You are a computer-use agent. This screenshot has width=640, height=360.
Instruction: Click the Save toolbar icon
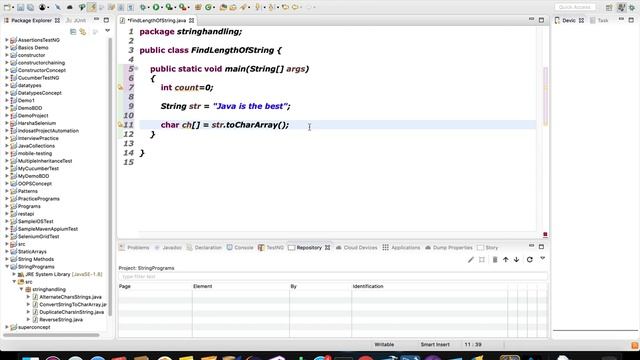(20, 7)
